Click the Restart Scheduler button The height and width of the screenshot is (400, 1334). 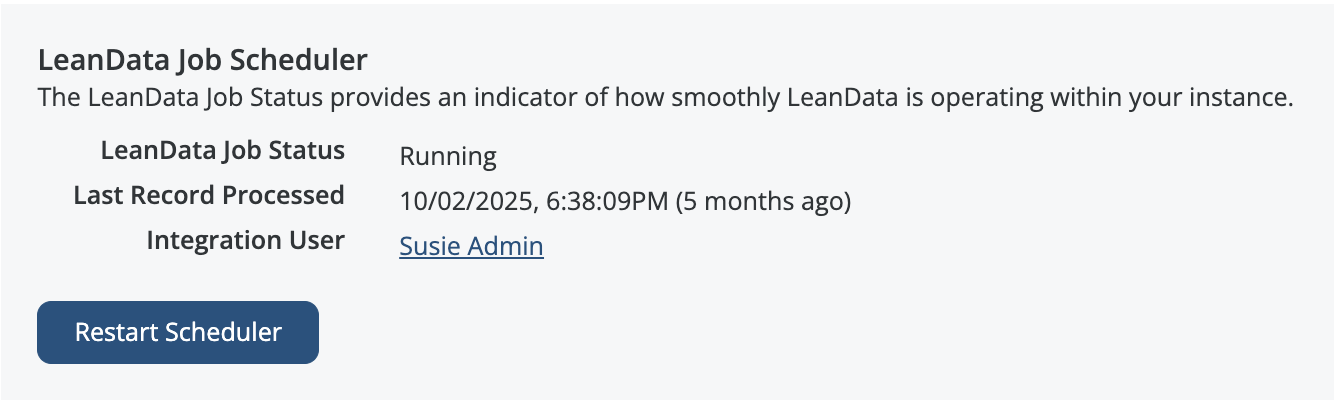point(178,332)
